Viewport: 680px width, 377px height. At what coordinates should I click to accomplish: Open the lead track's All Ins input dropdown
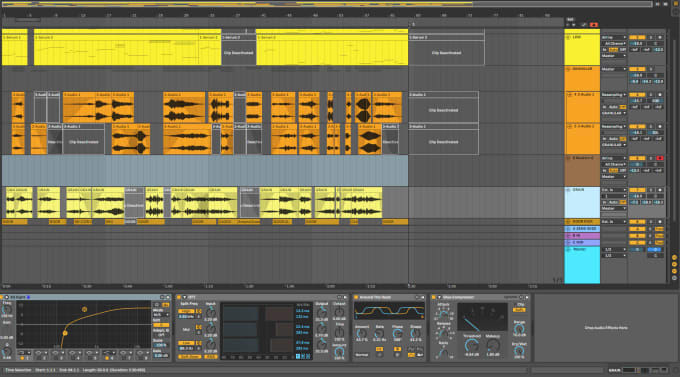tap(614, 37)
